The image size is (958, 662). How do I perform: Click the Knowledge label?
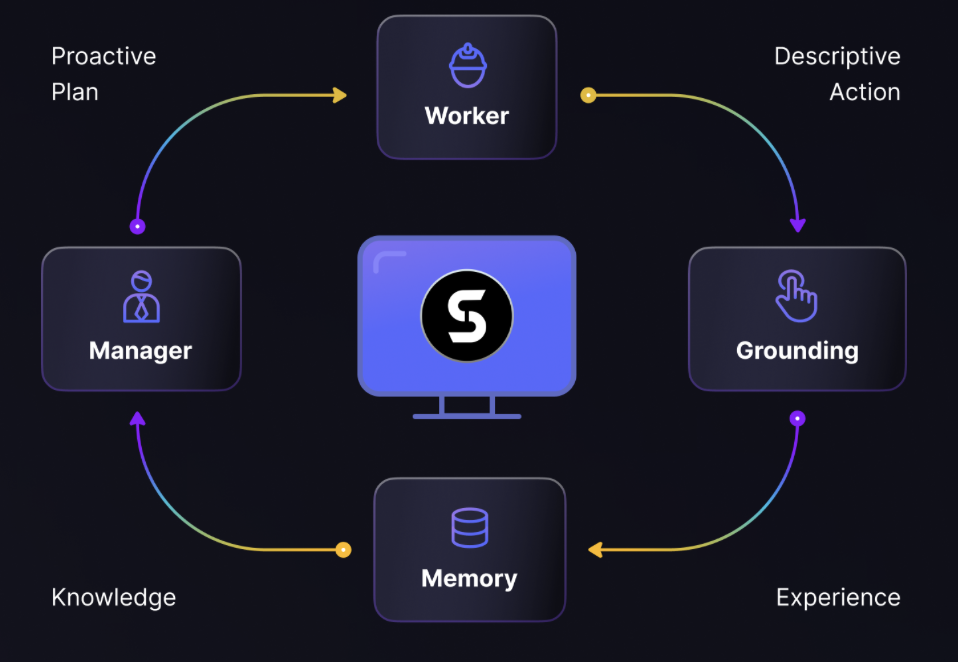114,597
